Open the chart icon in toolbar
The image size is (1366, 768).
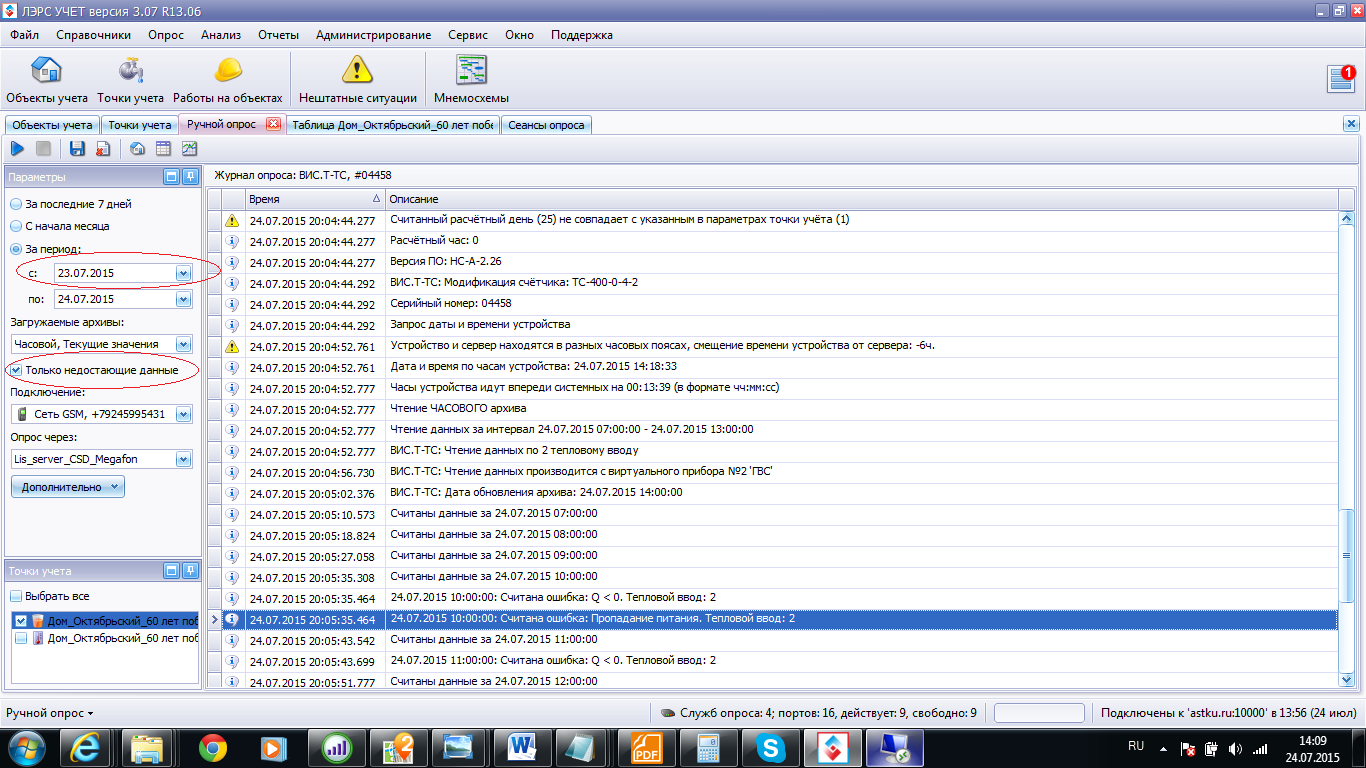pos(189,149)
